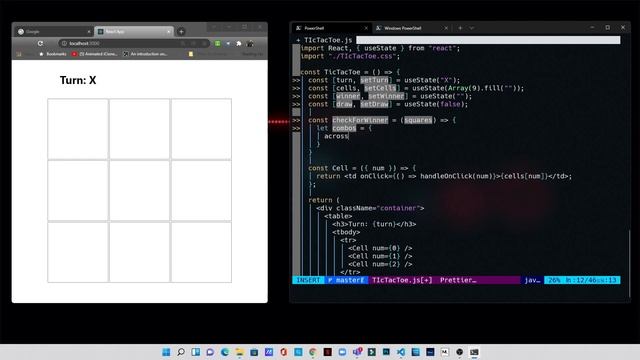This screenshot has width=640, height=360.
Task: Add a new terminal tab
Action: pos(460,28)
